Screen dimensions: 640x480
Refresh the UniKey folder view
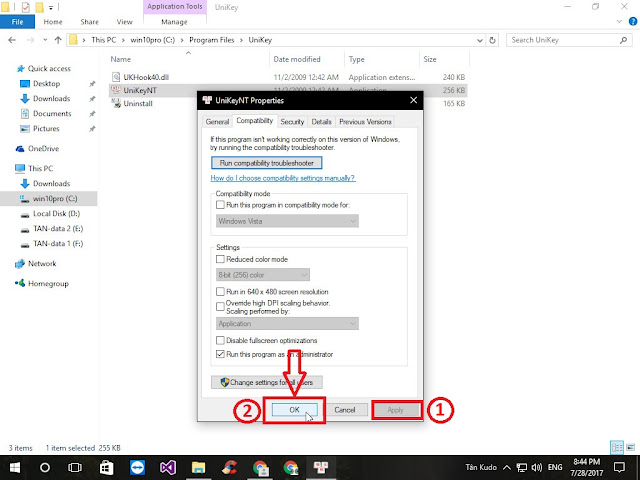click(492, 40)
